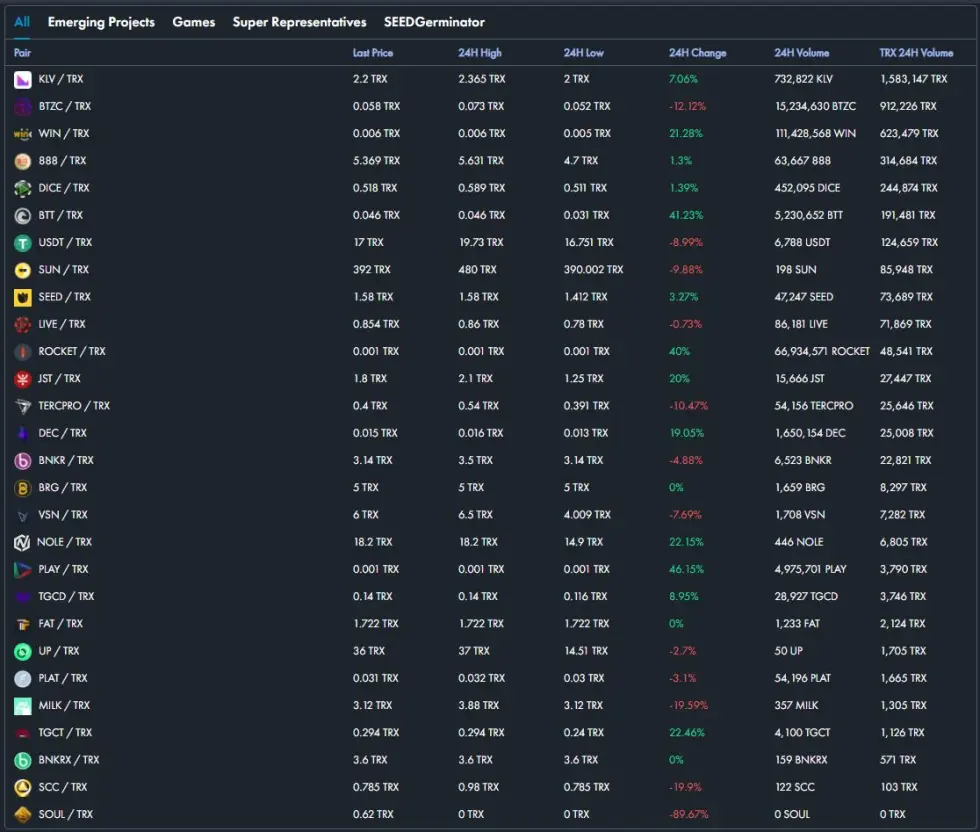980x832 pixels.
Task: Click the BTZC token icon
Action: 22,107
